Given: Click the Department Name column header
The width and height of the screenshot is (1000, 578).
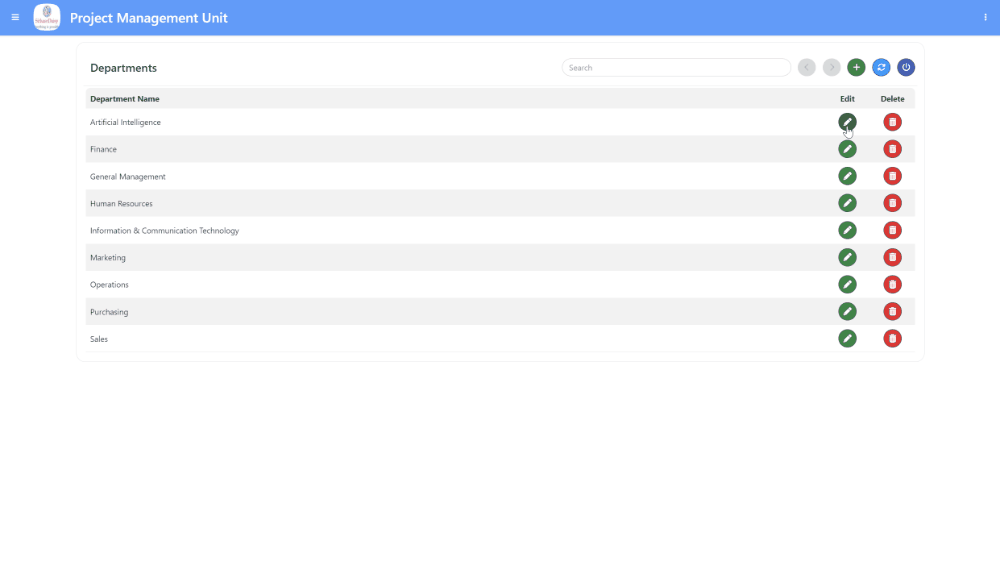Looking at the screenshot, I should tap(125, 99).
